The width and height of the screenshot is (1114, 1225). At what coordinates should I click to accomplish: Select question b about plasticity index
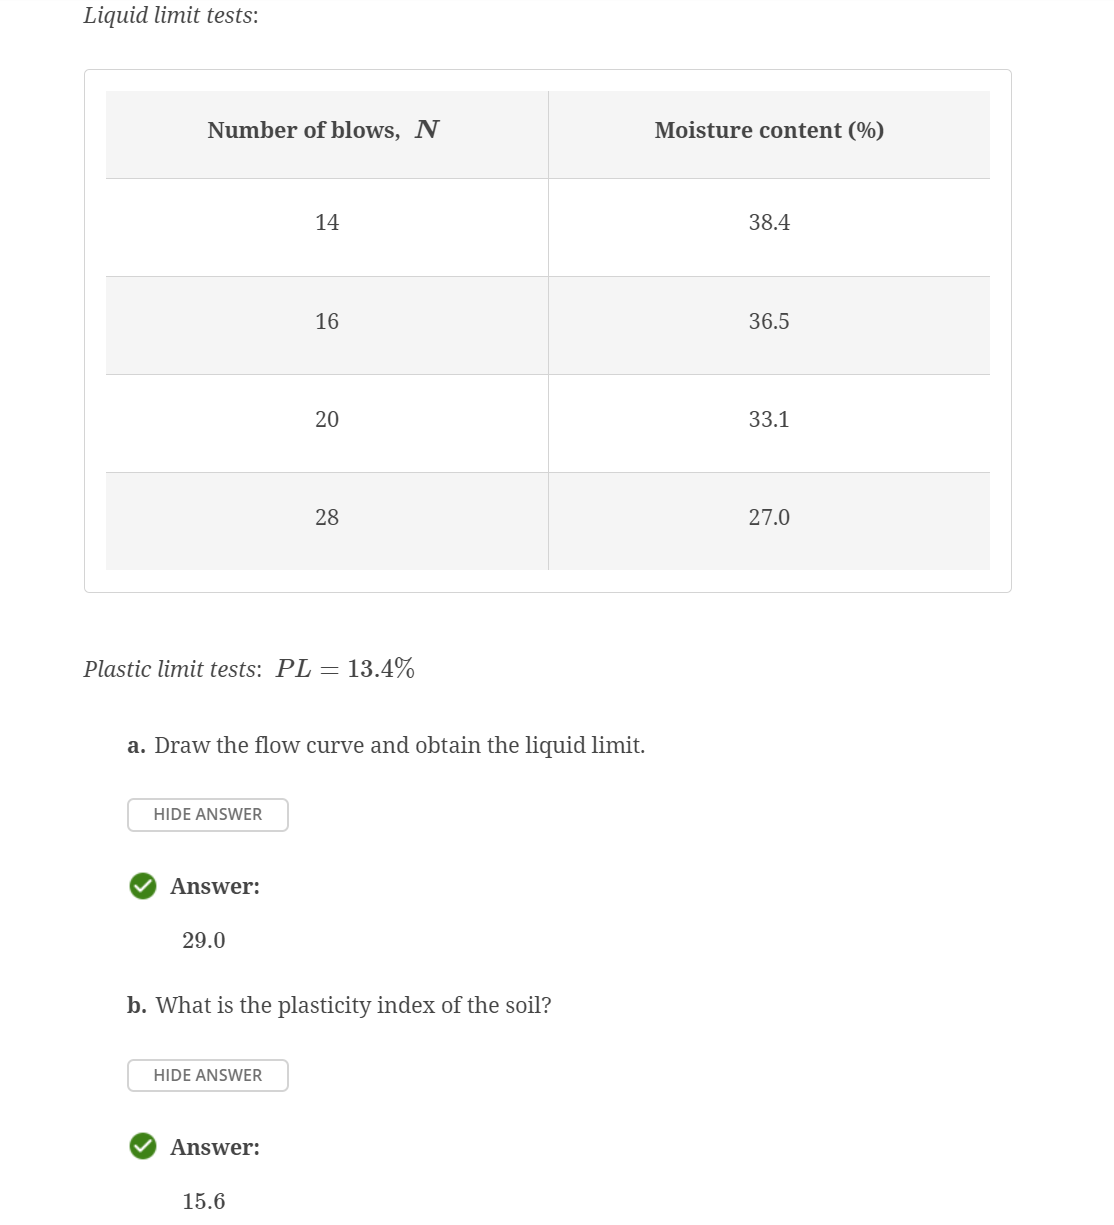[340, 1005]
